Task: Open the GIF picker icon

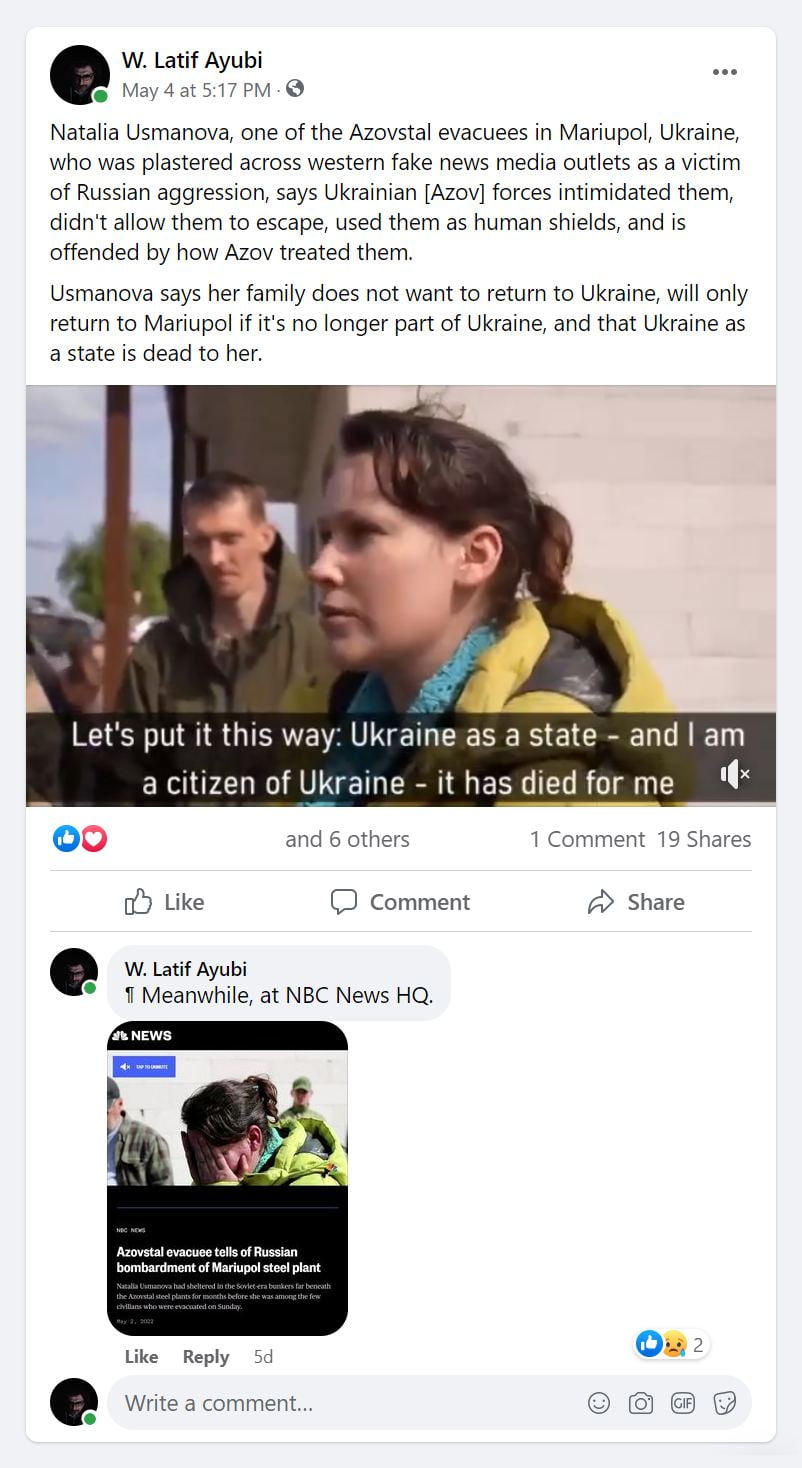Action: coord(683,1403)
